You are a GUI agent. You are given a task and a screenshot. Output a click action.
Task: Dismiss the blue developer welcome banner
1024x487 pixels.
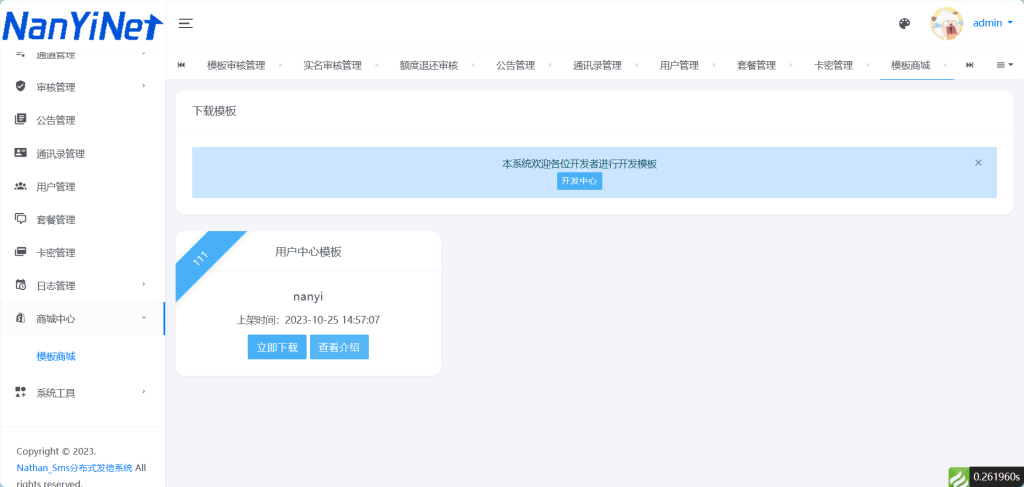978,163
